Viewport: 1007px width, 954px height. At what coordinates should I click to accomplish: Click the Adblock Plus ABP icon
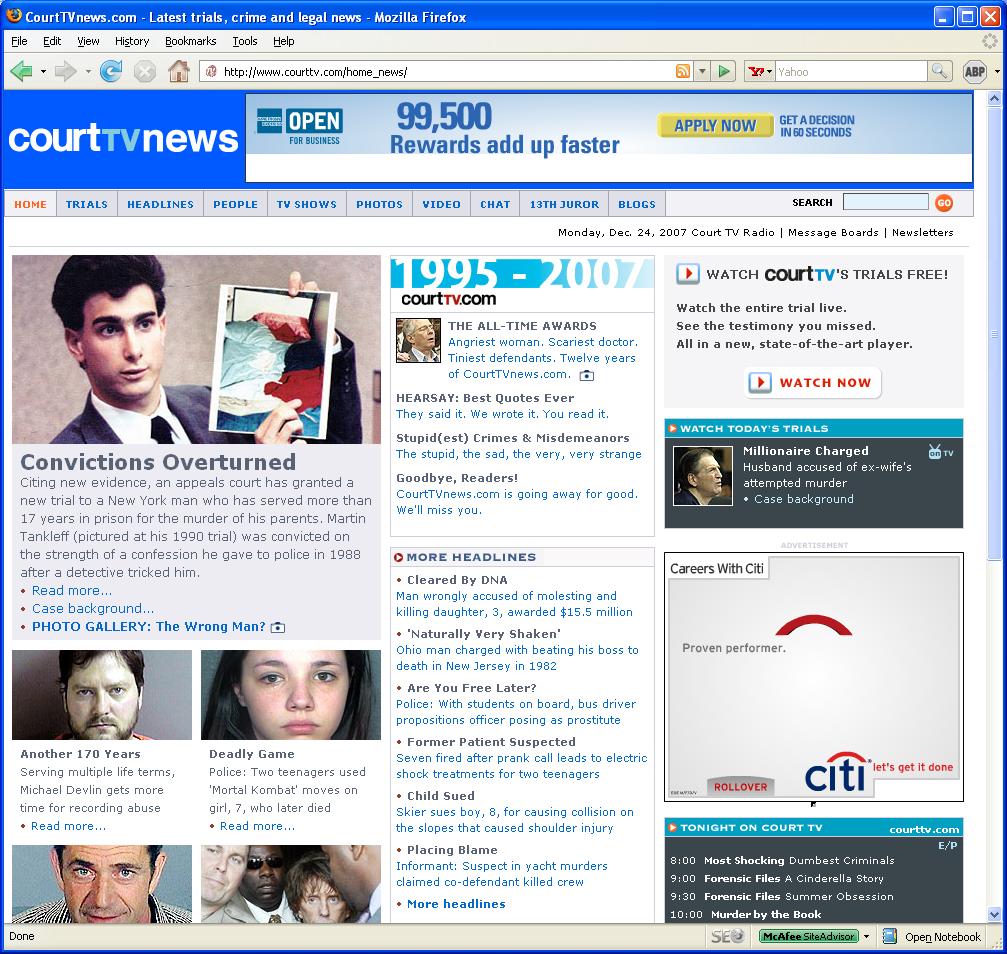coord(975,71)
